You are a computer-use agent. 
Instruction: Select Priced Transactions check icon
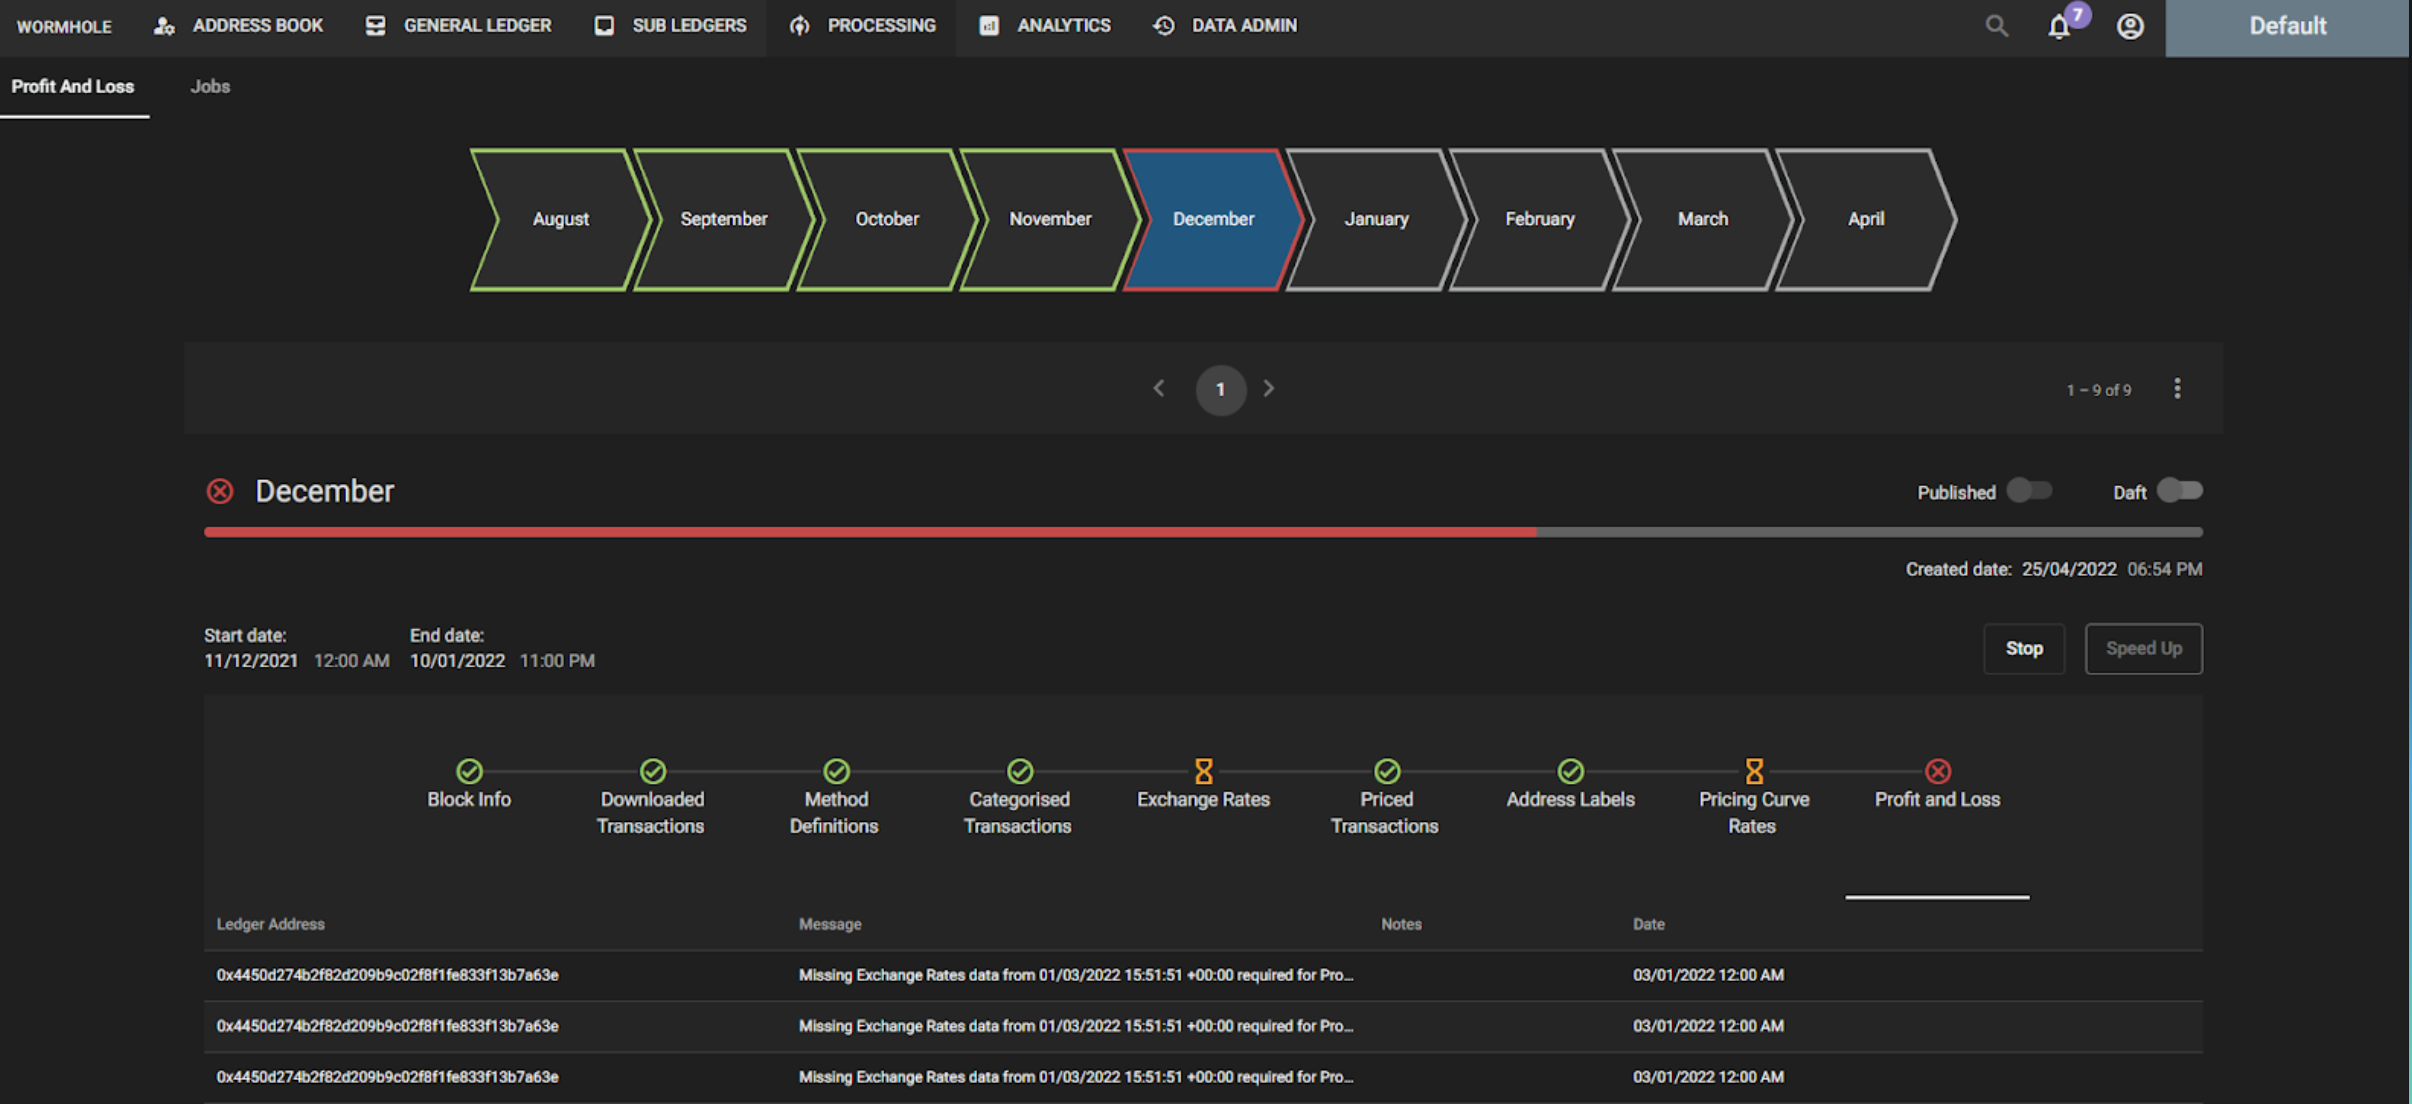point(1387,770)
